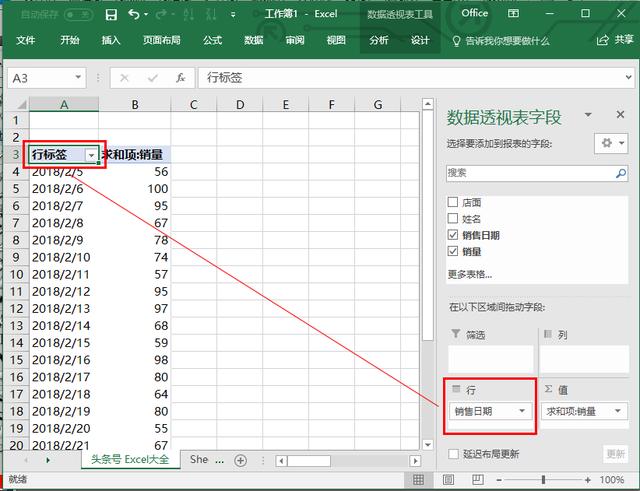Click the Insert Function fx icon
640x491 pixels.
pyautogui.click(x=180, y=78)
